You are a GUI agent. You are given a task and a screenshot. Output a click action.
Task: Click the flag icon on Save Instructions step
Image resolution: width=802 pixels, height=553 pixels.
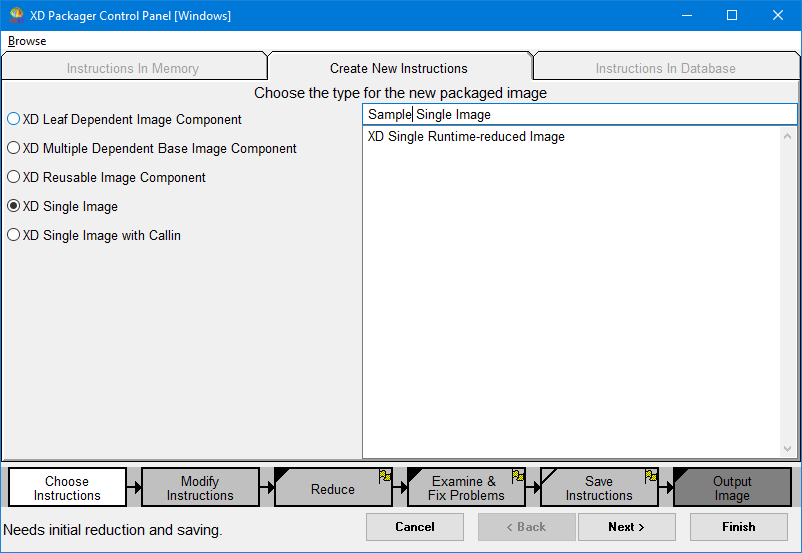click(651, 476)
